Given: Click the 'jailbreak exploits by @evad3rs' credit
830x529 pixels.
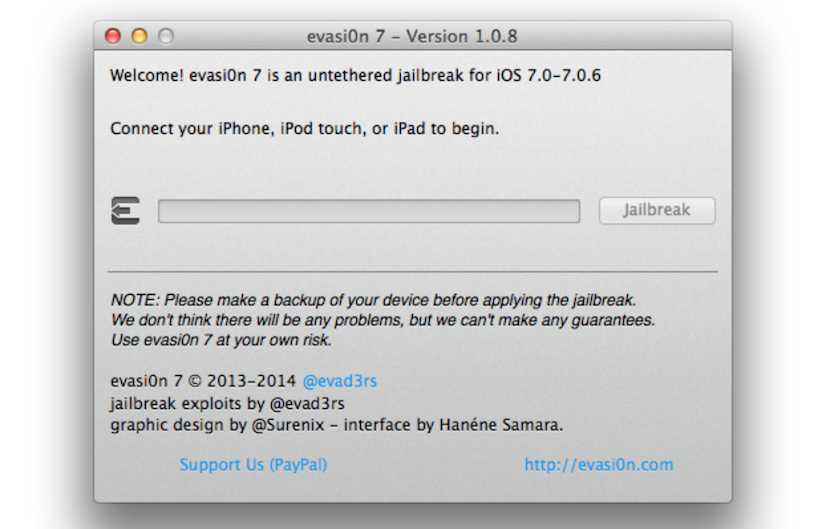Looking at the screenshot, I should (227, 404).
